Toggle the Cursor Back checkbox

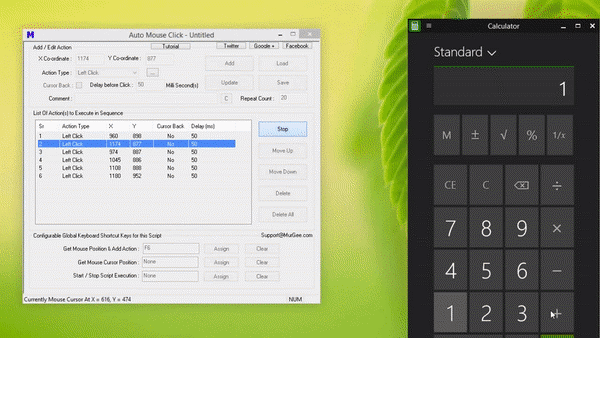point(79,85)
